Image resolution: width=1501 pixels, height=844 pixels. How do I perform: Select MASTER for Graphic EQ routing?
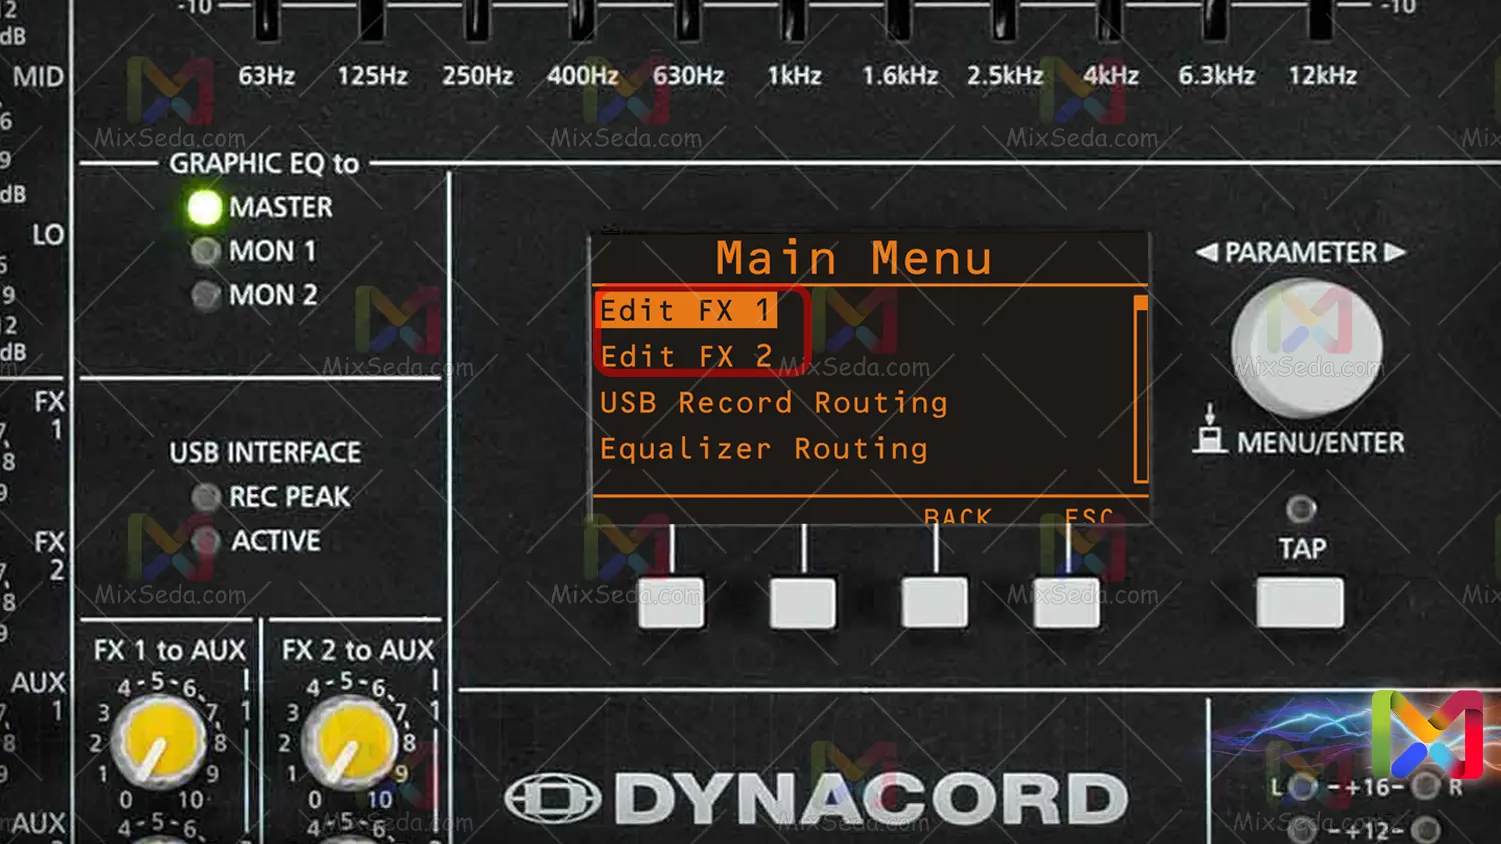click(x=205, y=207)
